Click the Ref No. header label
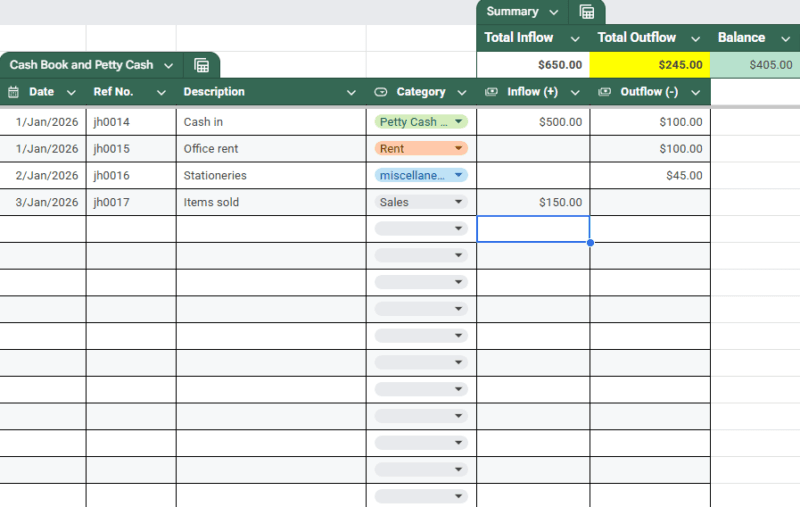The width and height of the screenshot is (800, 507). (x=113, y=92)
